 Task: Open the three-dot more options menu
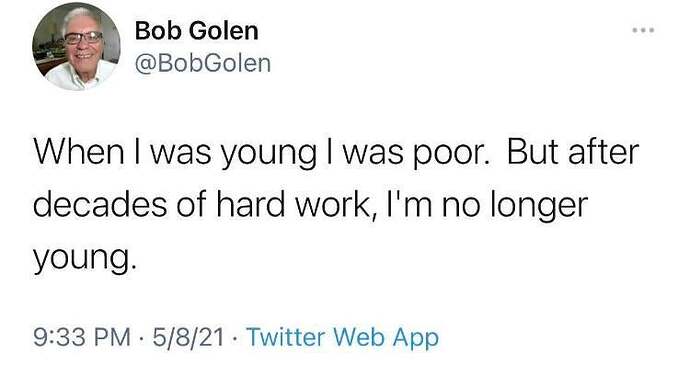coord(643,30)
